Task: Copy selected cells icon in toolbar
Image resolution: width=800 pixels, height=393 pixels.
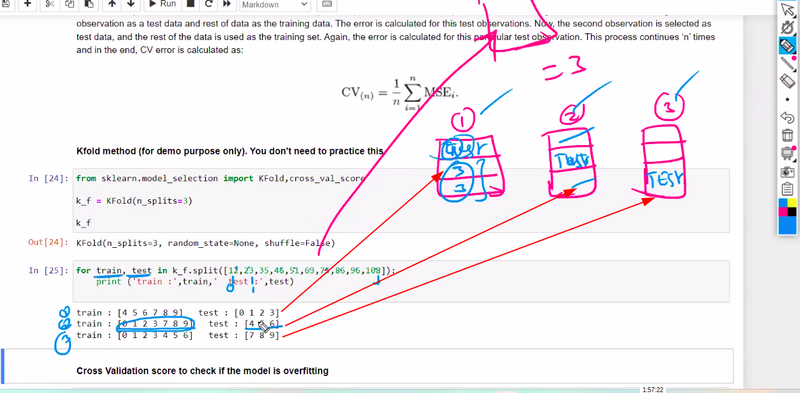Action: pyautogui.click(x=69, y=4)
